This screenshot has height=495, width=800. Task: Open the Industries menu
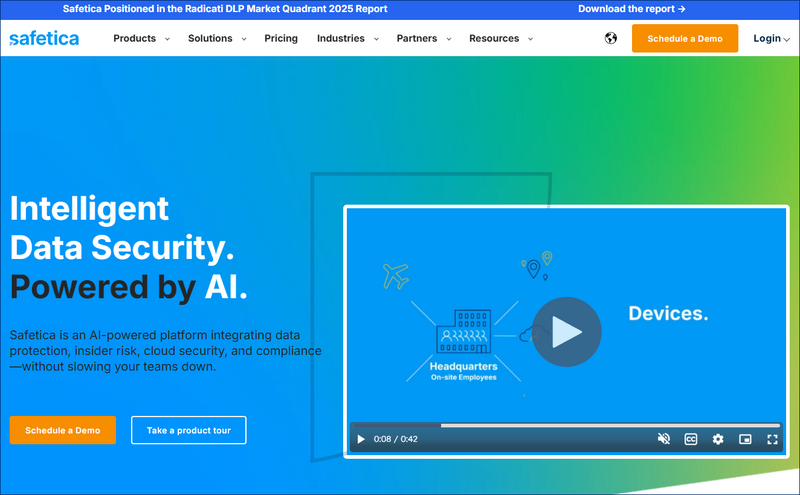(341, 38)
